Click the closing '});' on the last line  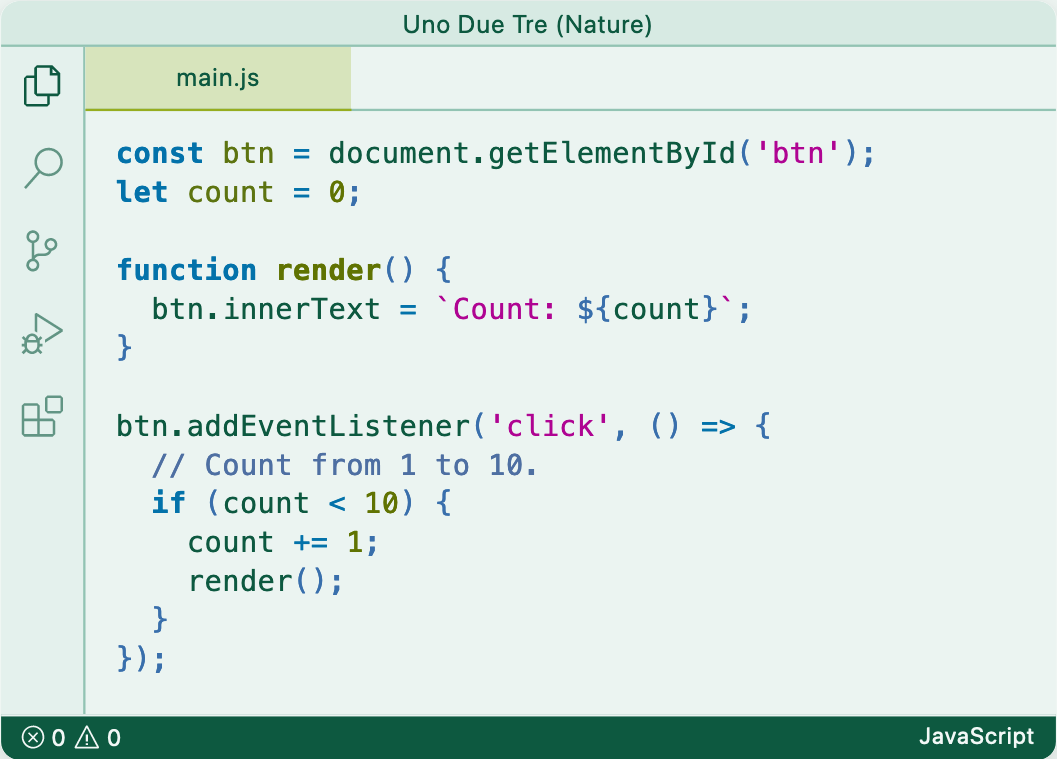click(141, 659)
